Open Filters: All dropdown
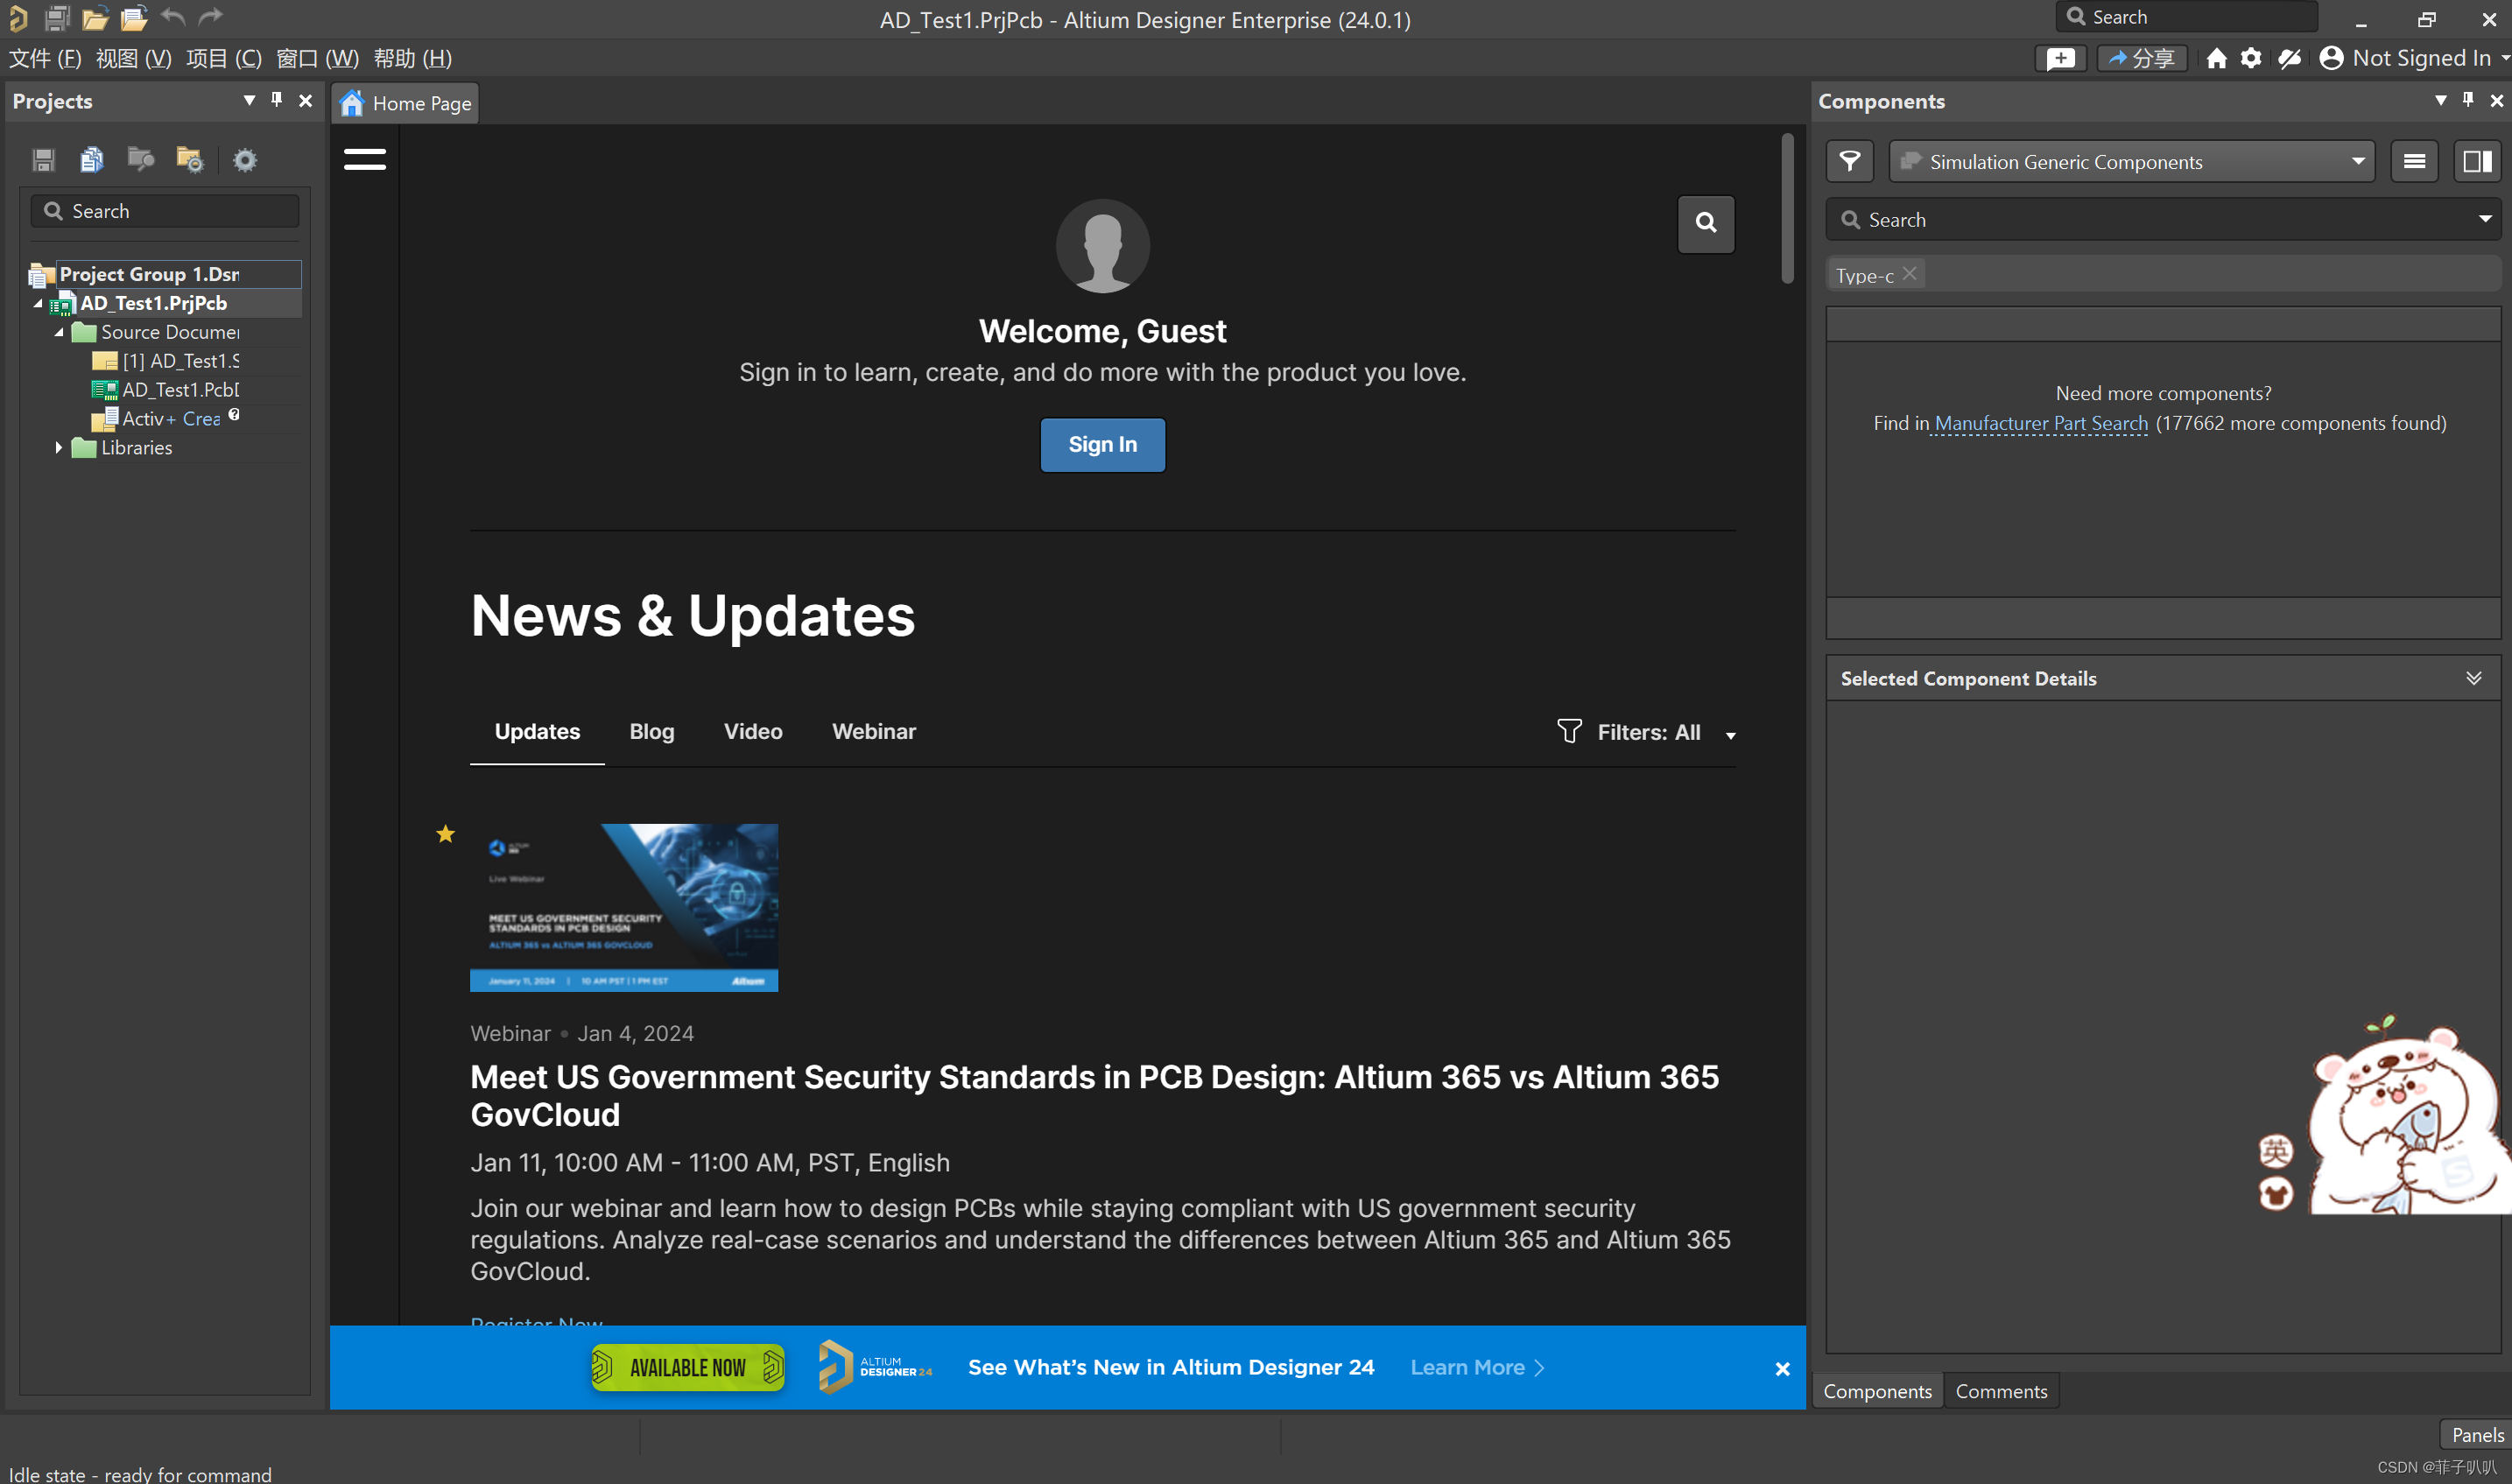 1646,732
